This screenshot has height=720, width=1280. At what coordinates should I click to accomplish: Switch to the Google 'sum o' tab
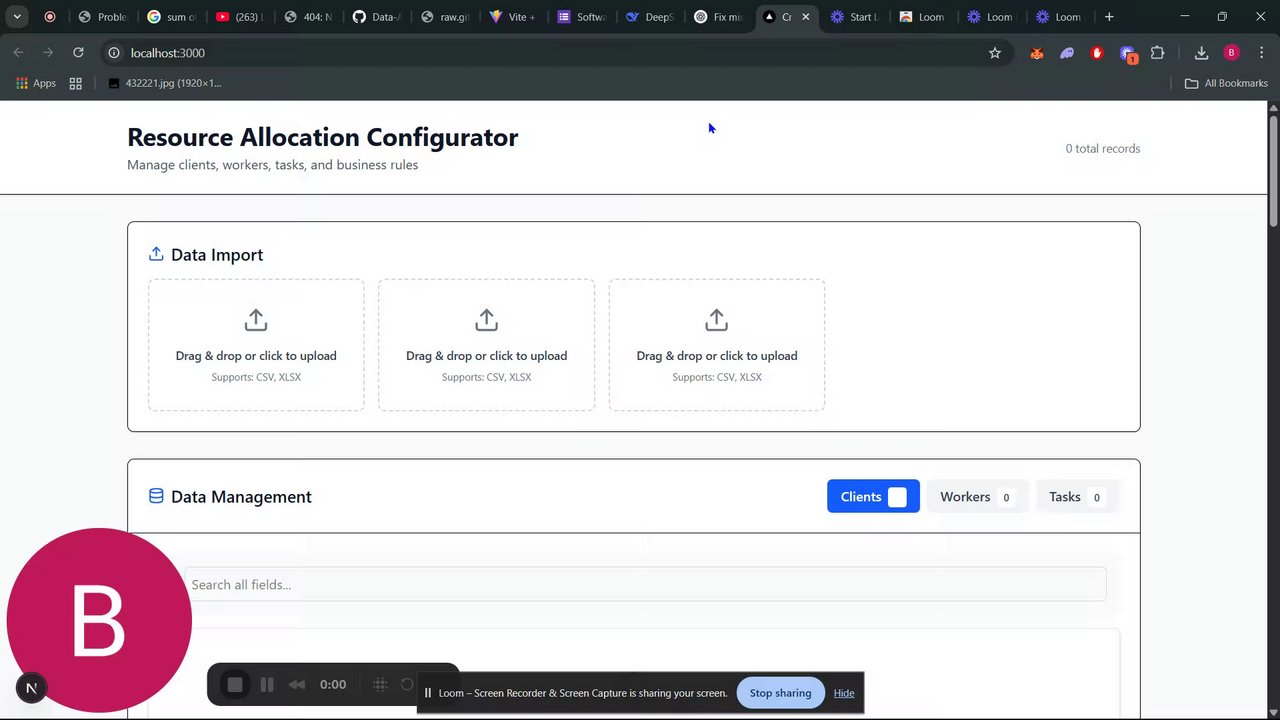[x=171, y=17]
